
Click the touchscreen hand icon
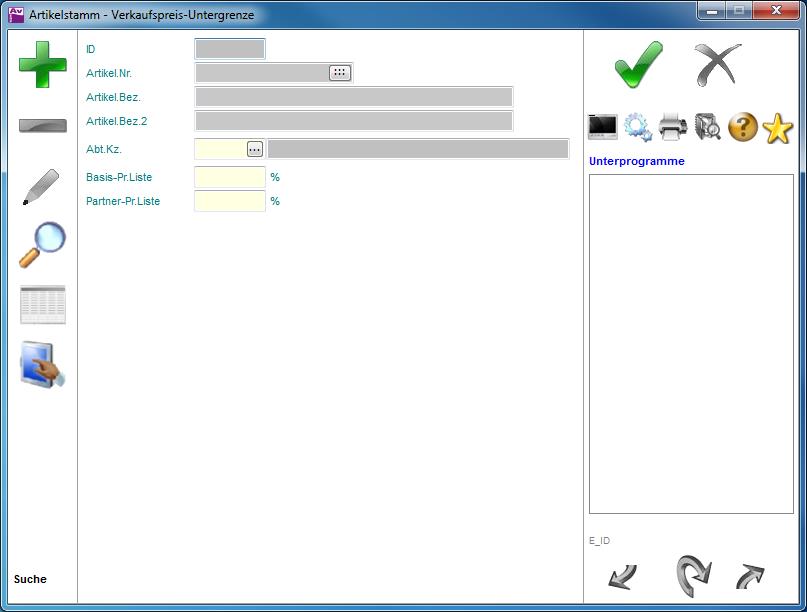pos(42,365)
